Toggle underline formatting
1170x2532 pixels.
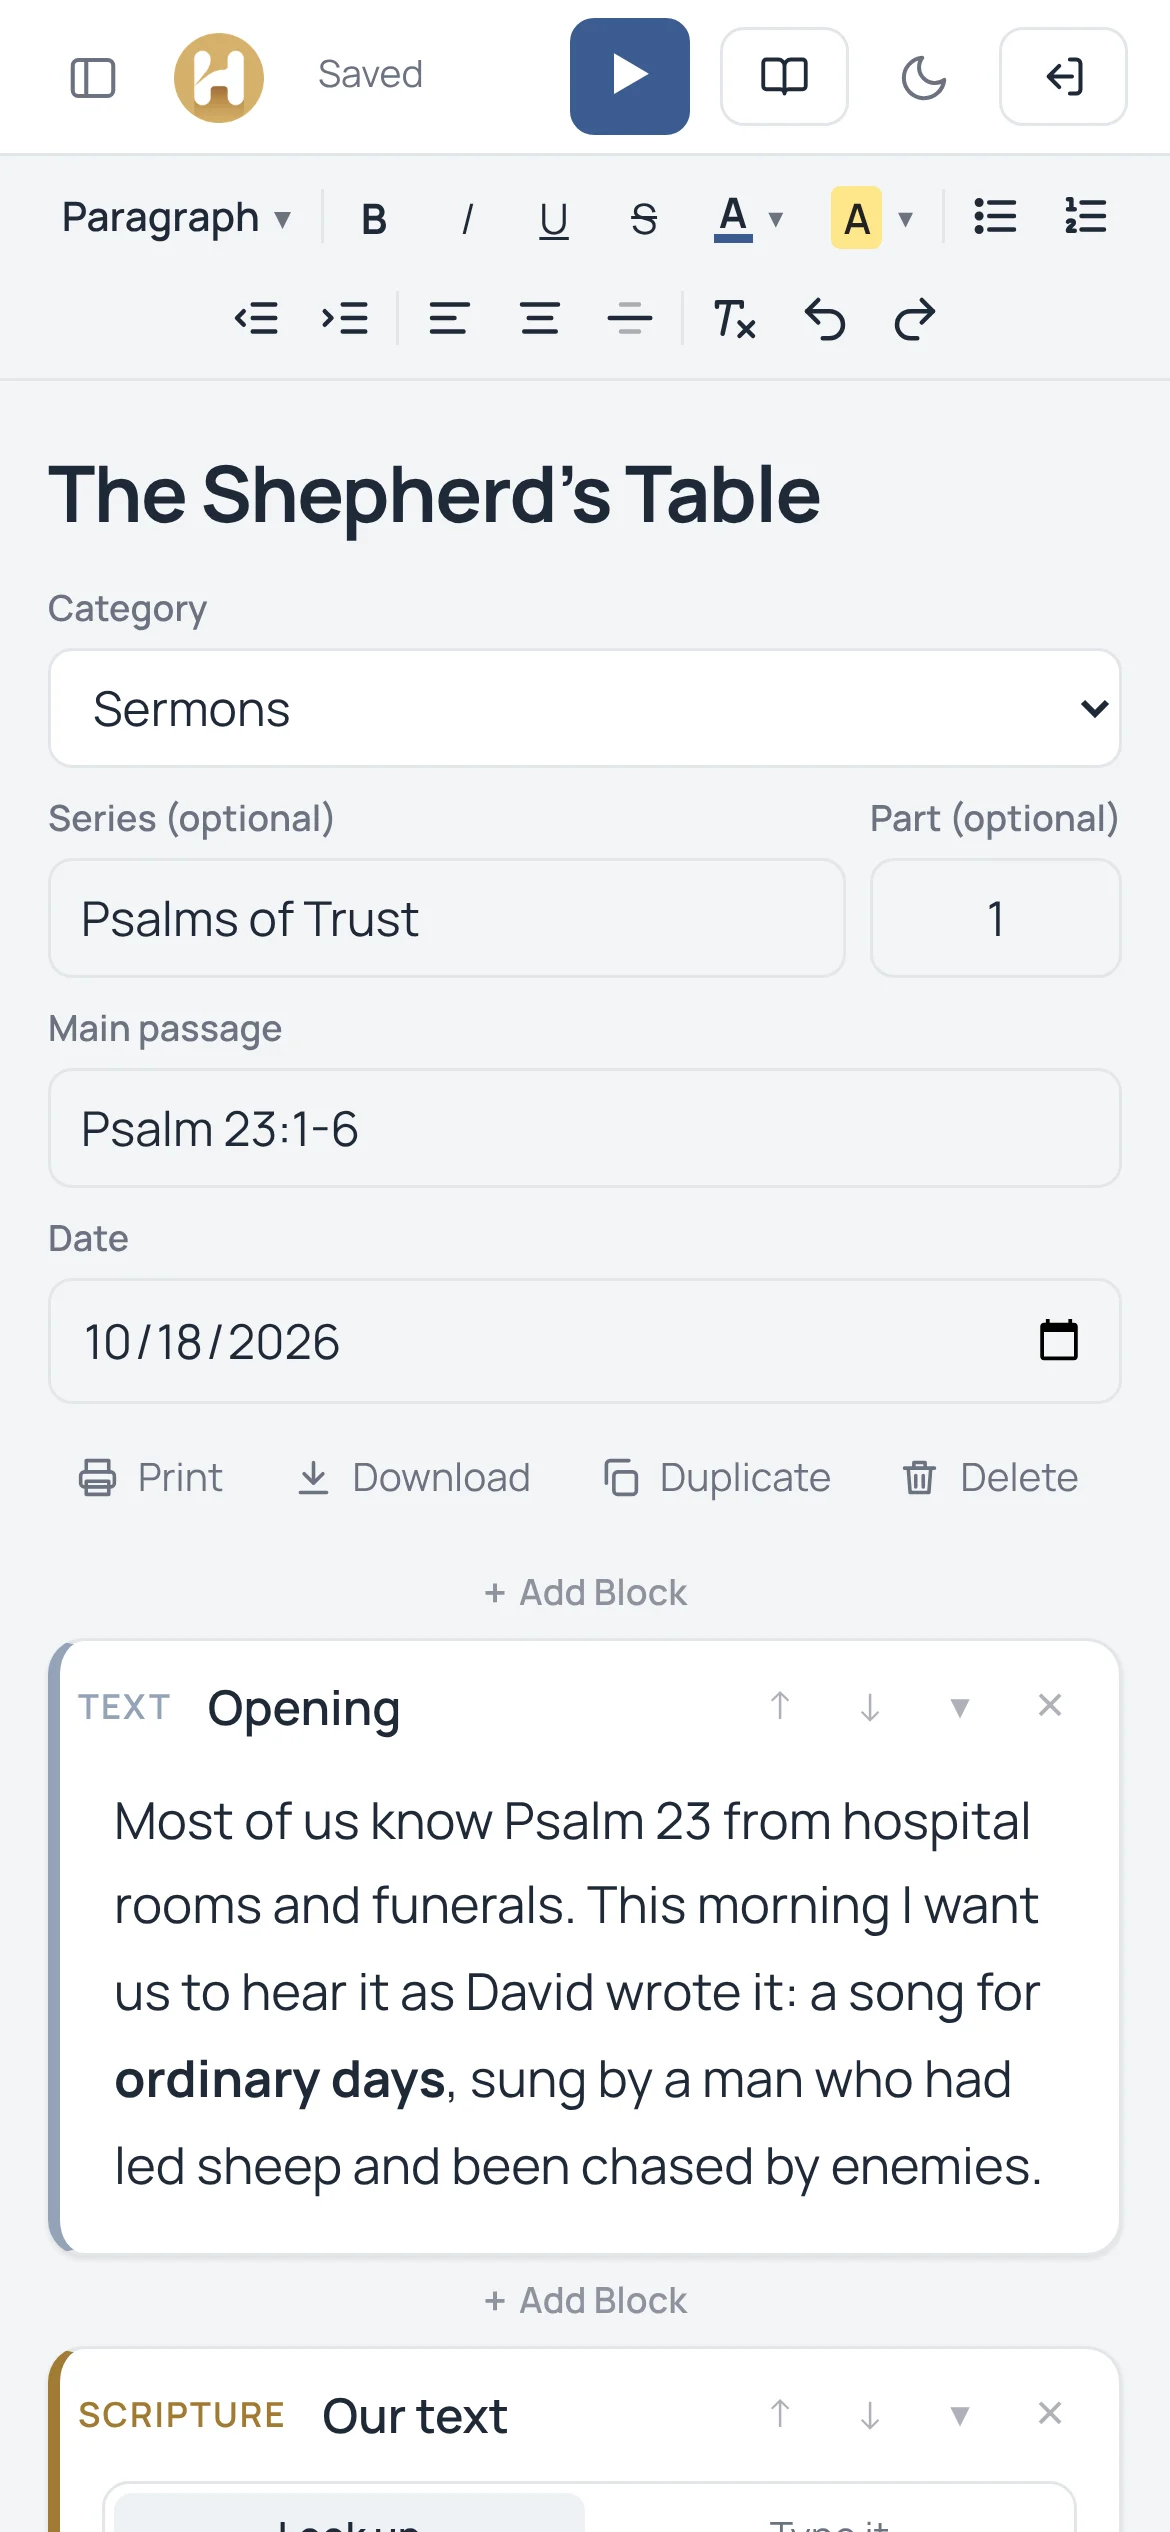coord(554,218)
